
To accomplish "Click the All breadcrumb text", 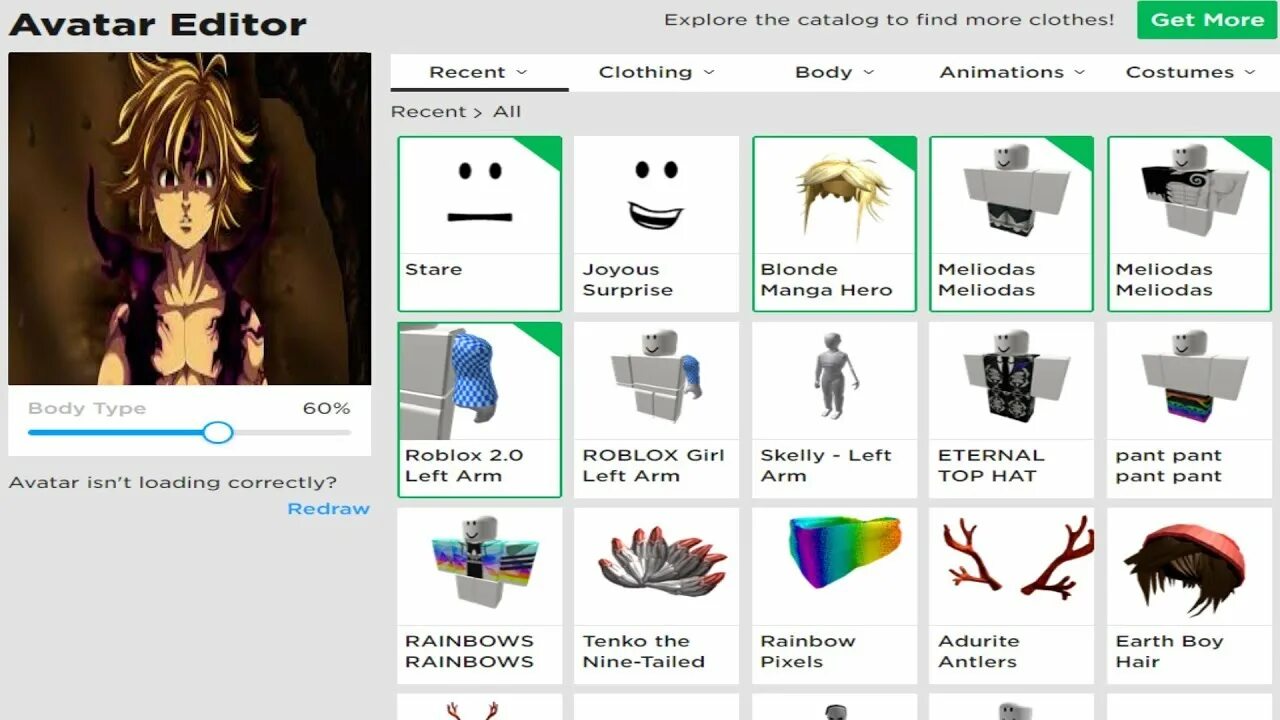I will pos(507,112).
